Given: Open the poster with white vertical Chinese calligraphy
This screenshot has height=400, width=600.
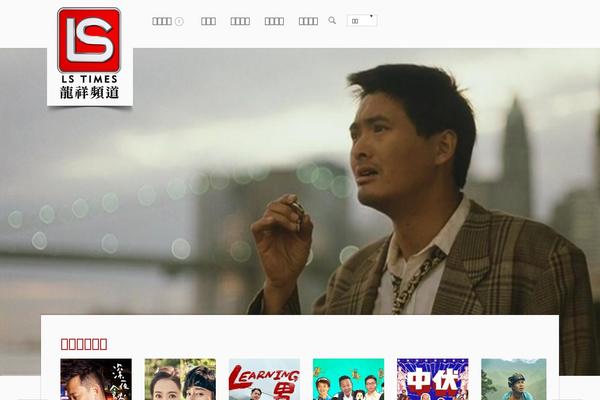Looking at the screenshot, I should [96, 379].
